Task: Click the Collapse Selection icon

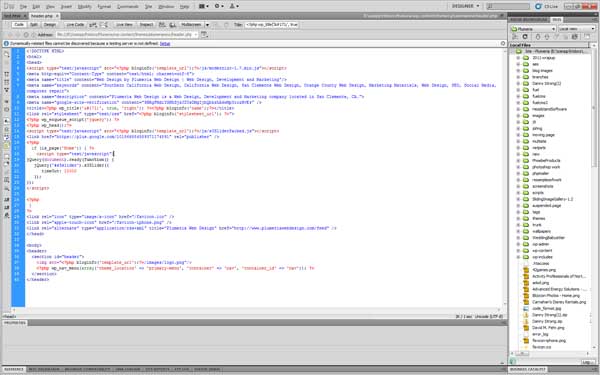Action: (x=7, y=82)
